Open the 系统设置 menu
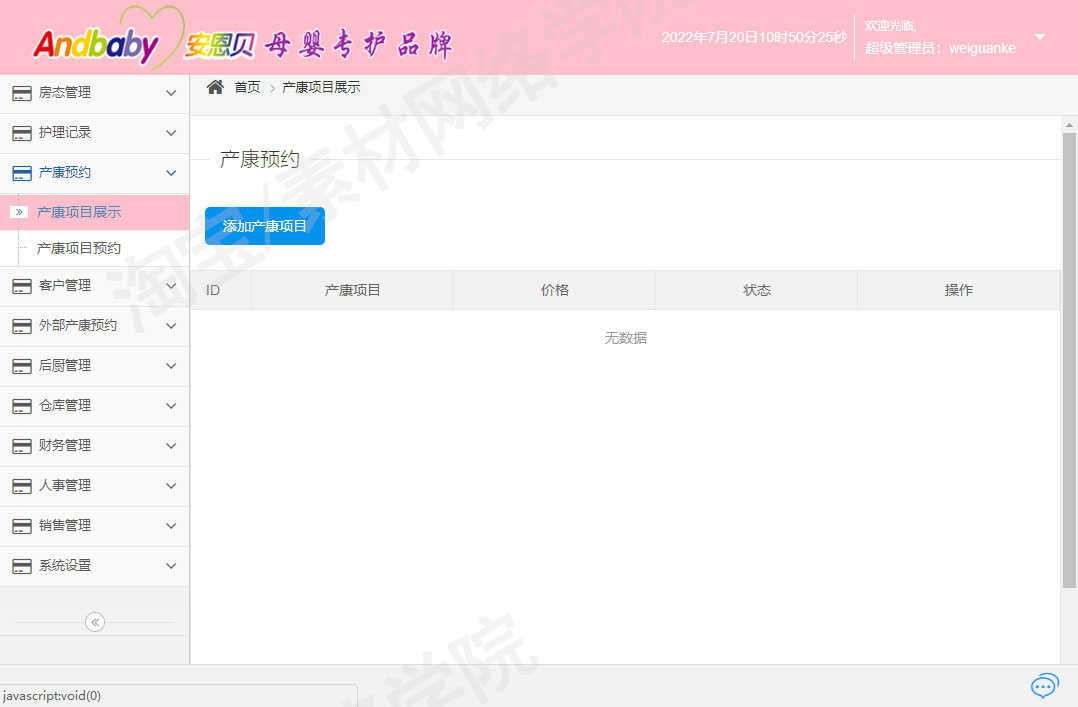Screen dimensions: 1078x707 coord(94,566)
